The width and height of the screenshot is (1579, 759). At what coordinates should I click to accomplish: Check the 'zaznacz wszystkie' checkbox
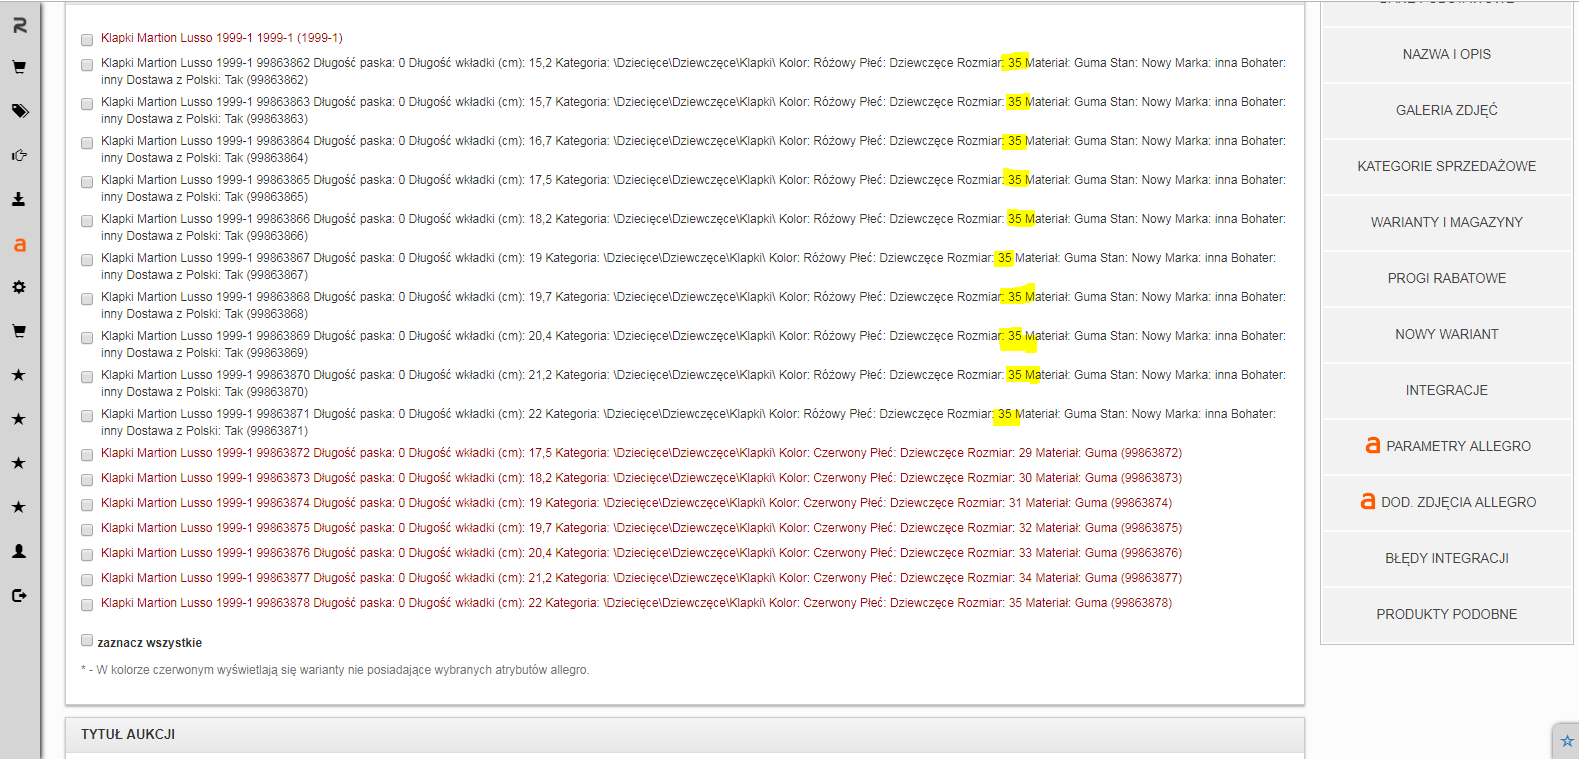(87, 641)
